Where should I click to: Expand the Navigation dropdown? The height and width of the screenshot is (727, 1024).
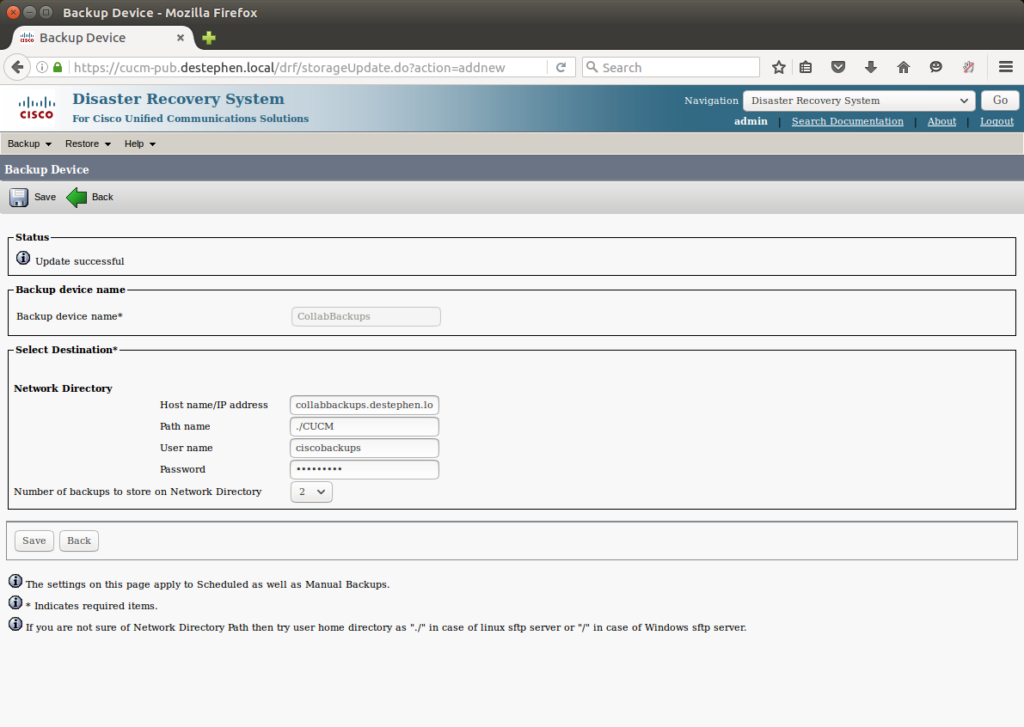coord(859,101)
